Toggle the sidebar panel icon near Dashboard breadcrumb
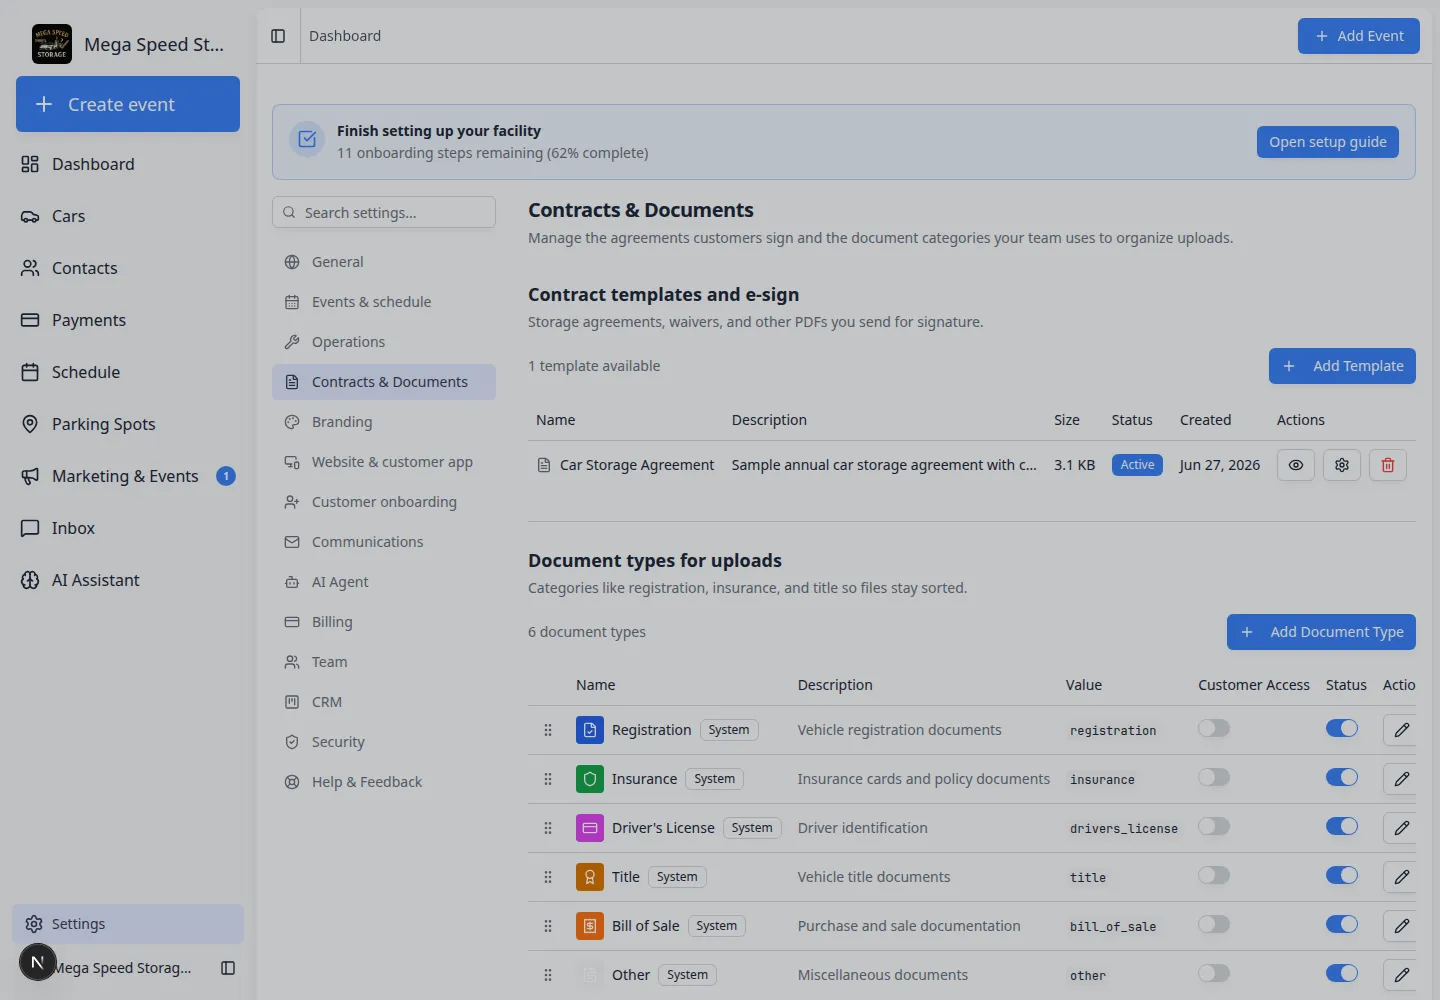The width and height of the screenshot is (1440, 1000). (x=278, y=36)
